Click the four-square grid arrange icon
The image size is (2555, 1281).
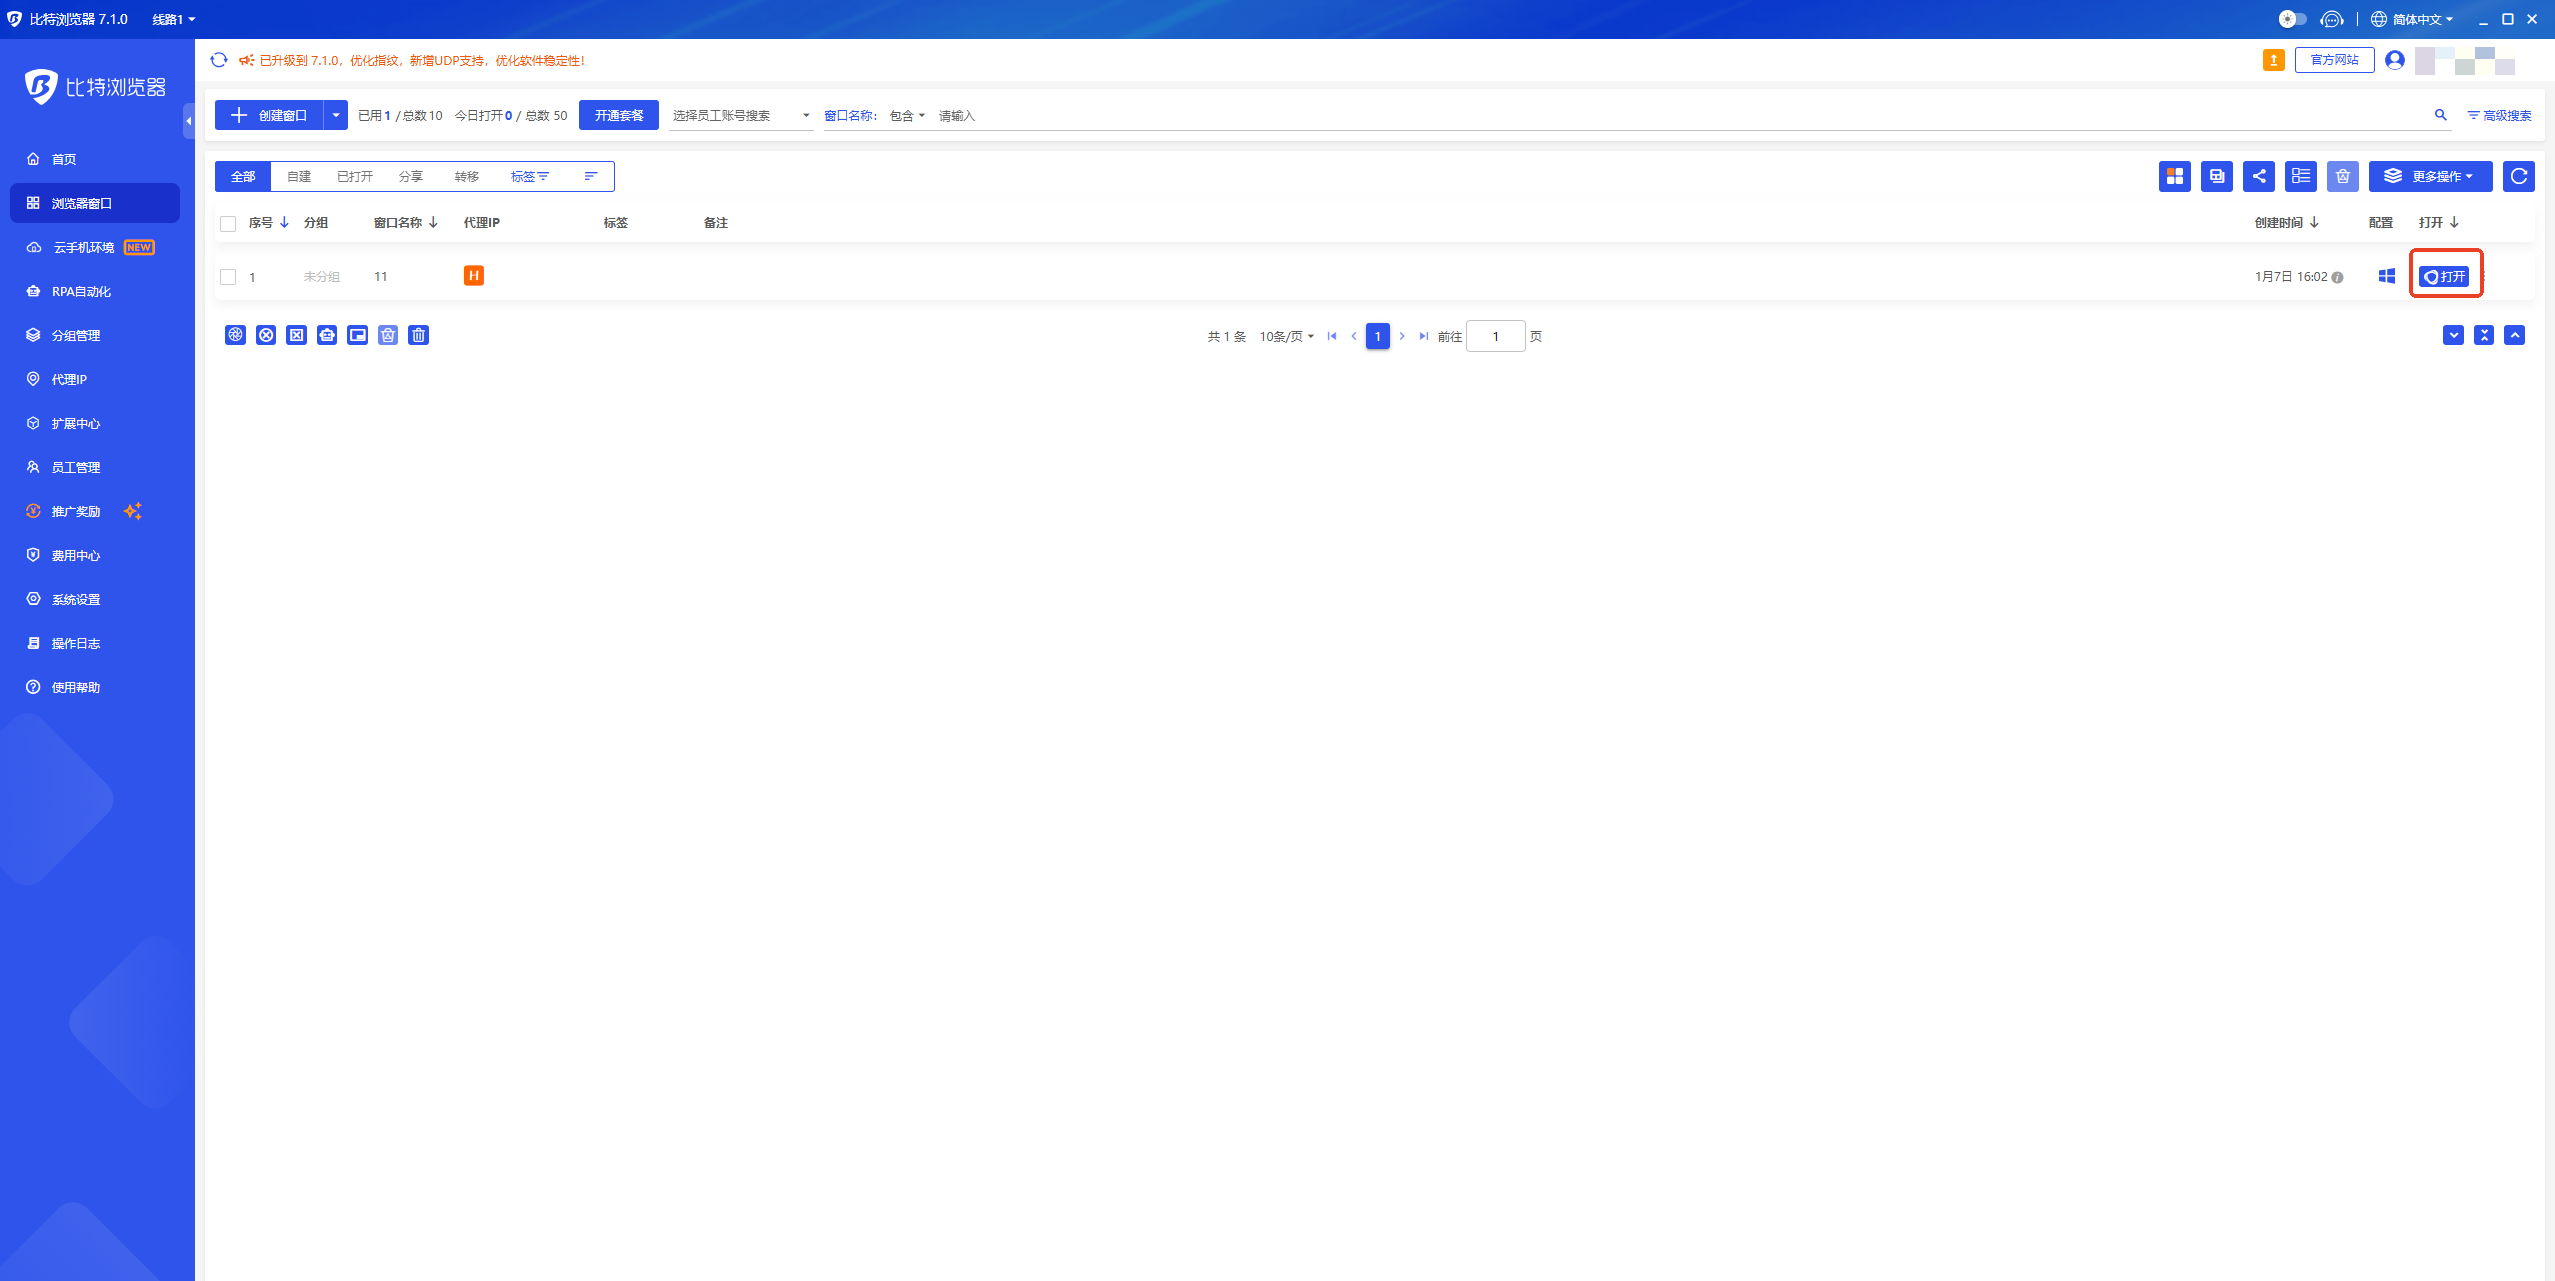[x=2174, y=176]
